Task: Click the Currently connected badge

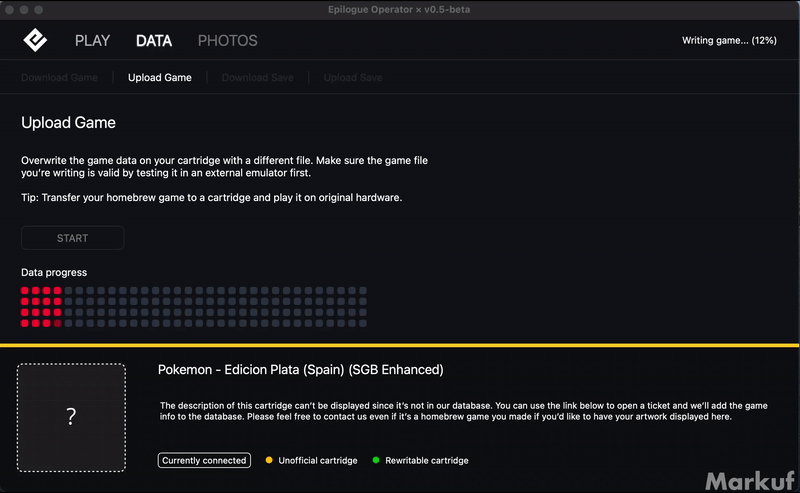Action: [x=204, y=460]
